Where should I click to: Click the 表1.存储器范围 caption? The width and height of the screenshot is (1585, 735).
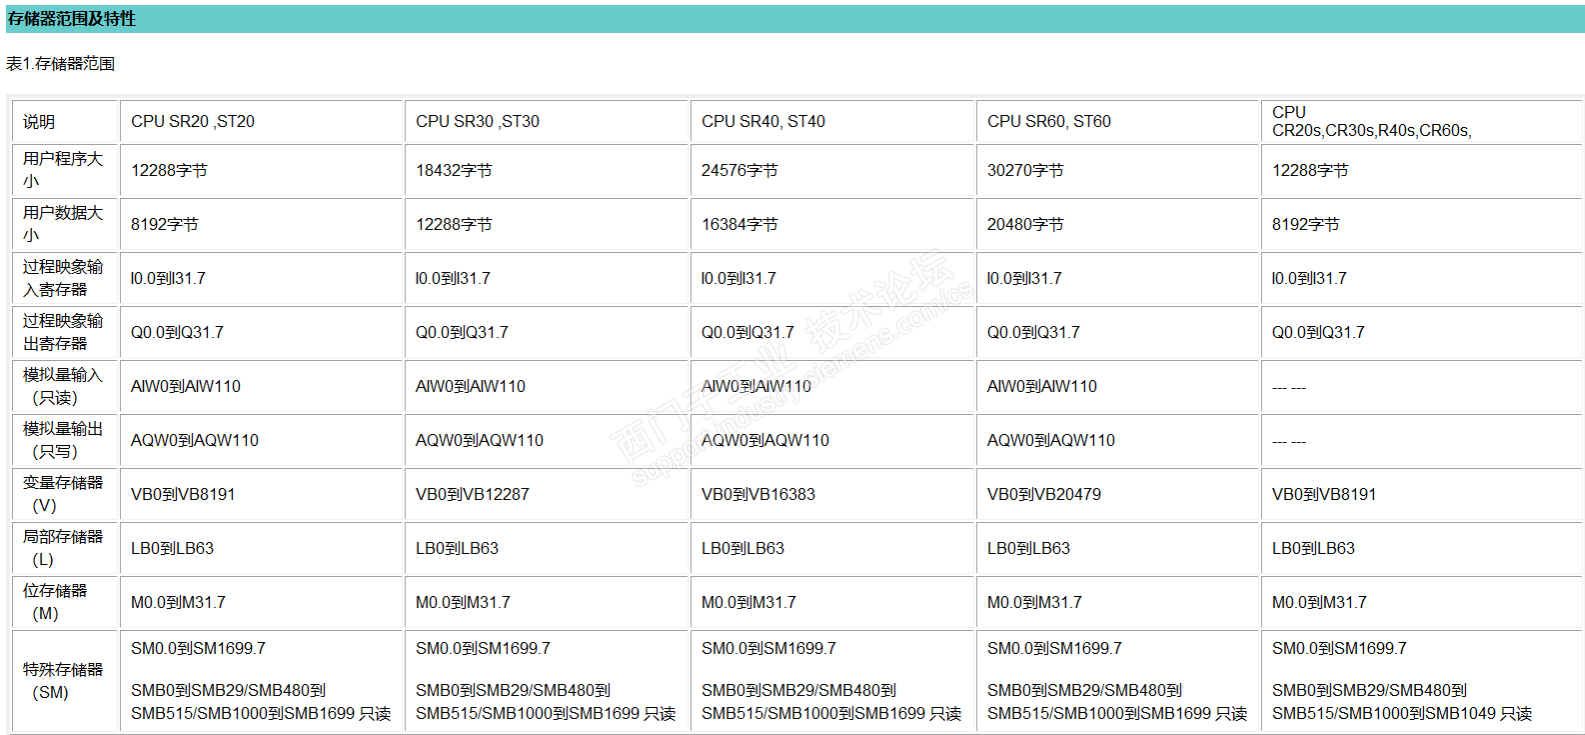(60, 64)
